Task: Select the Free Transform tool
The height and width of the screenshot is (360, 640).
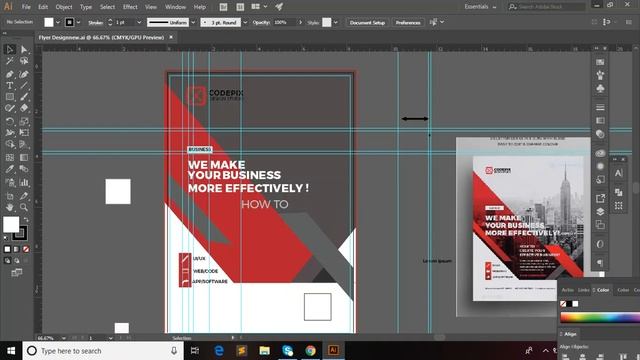Action: pyautogui.click(x=24, y=133)
